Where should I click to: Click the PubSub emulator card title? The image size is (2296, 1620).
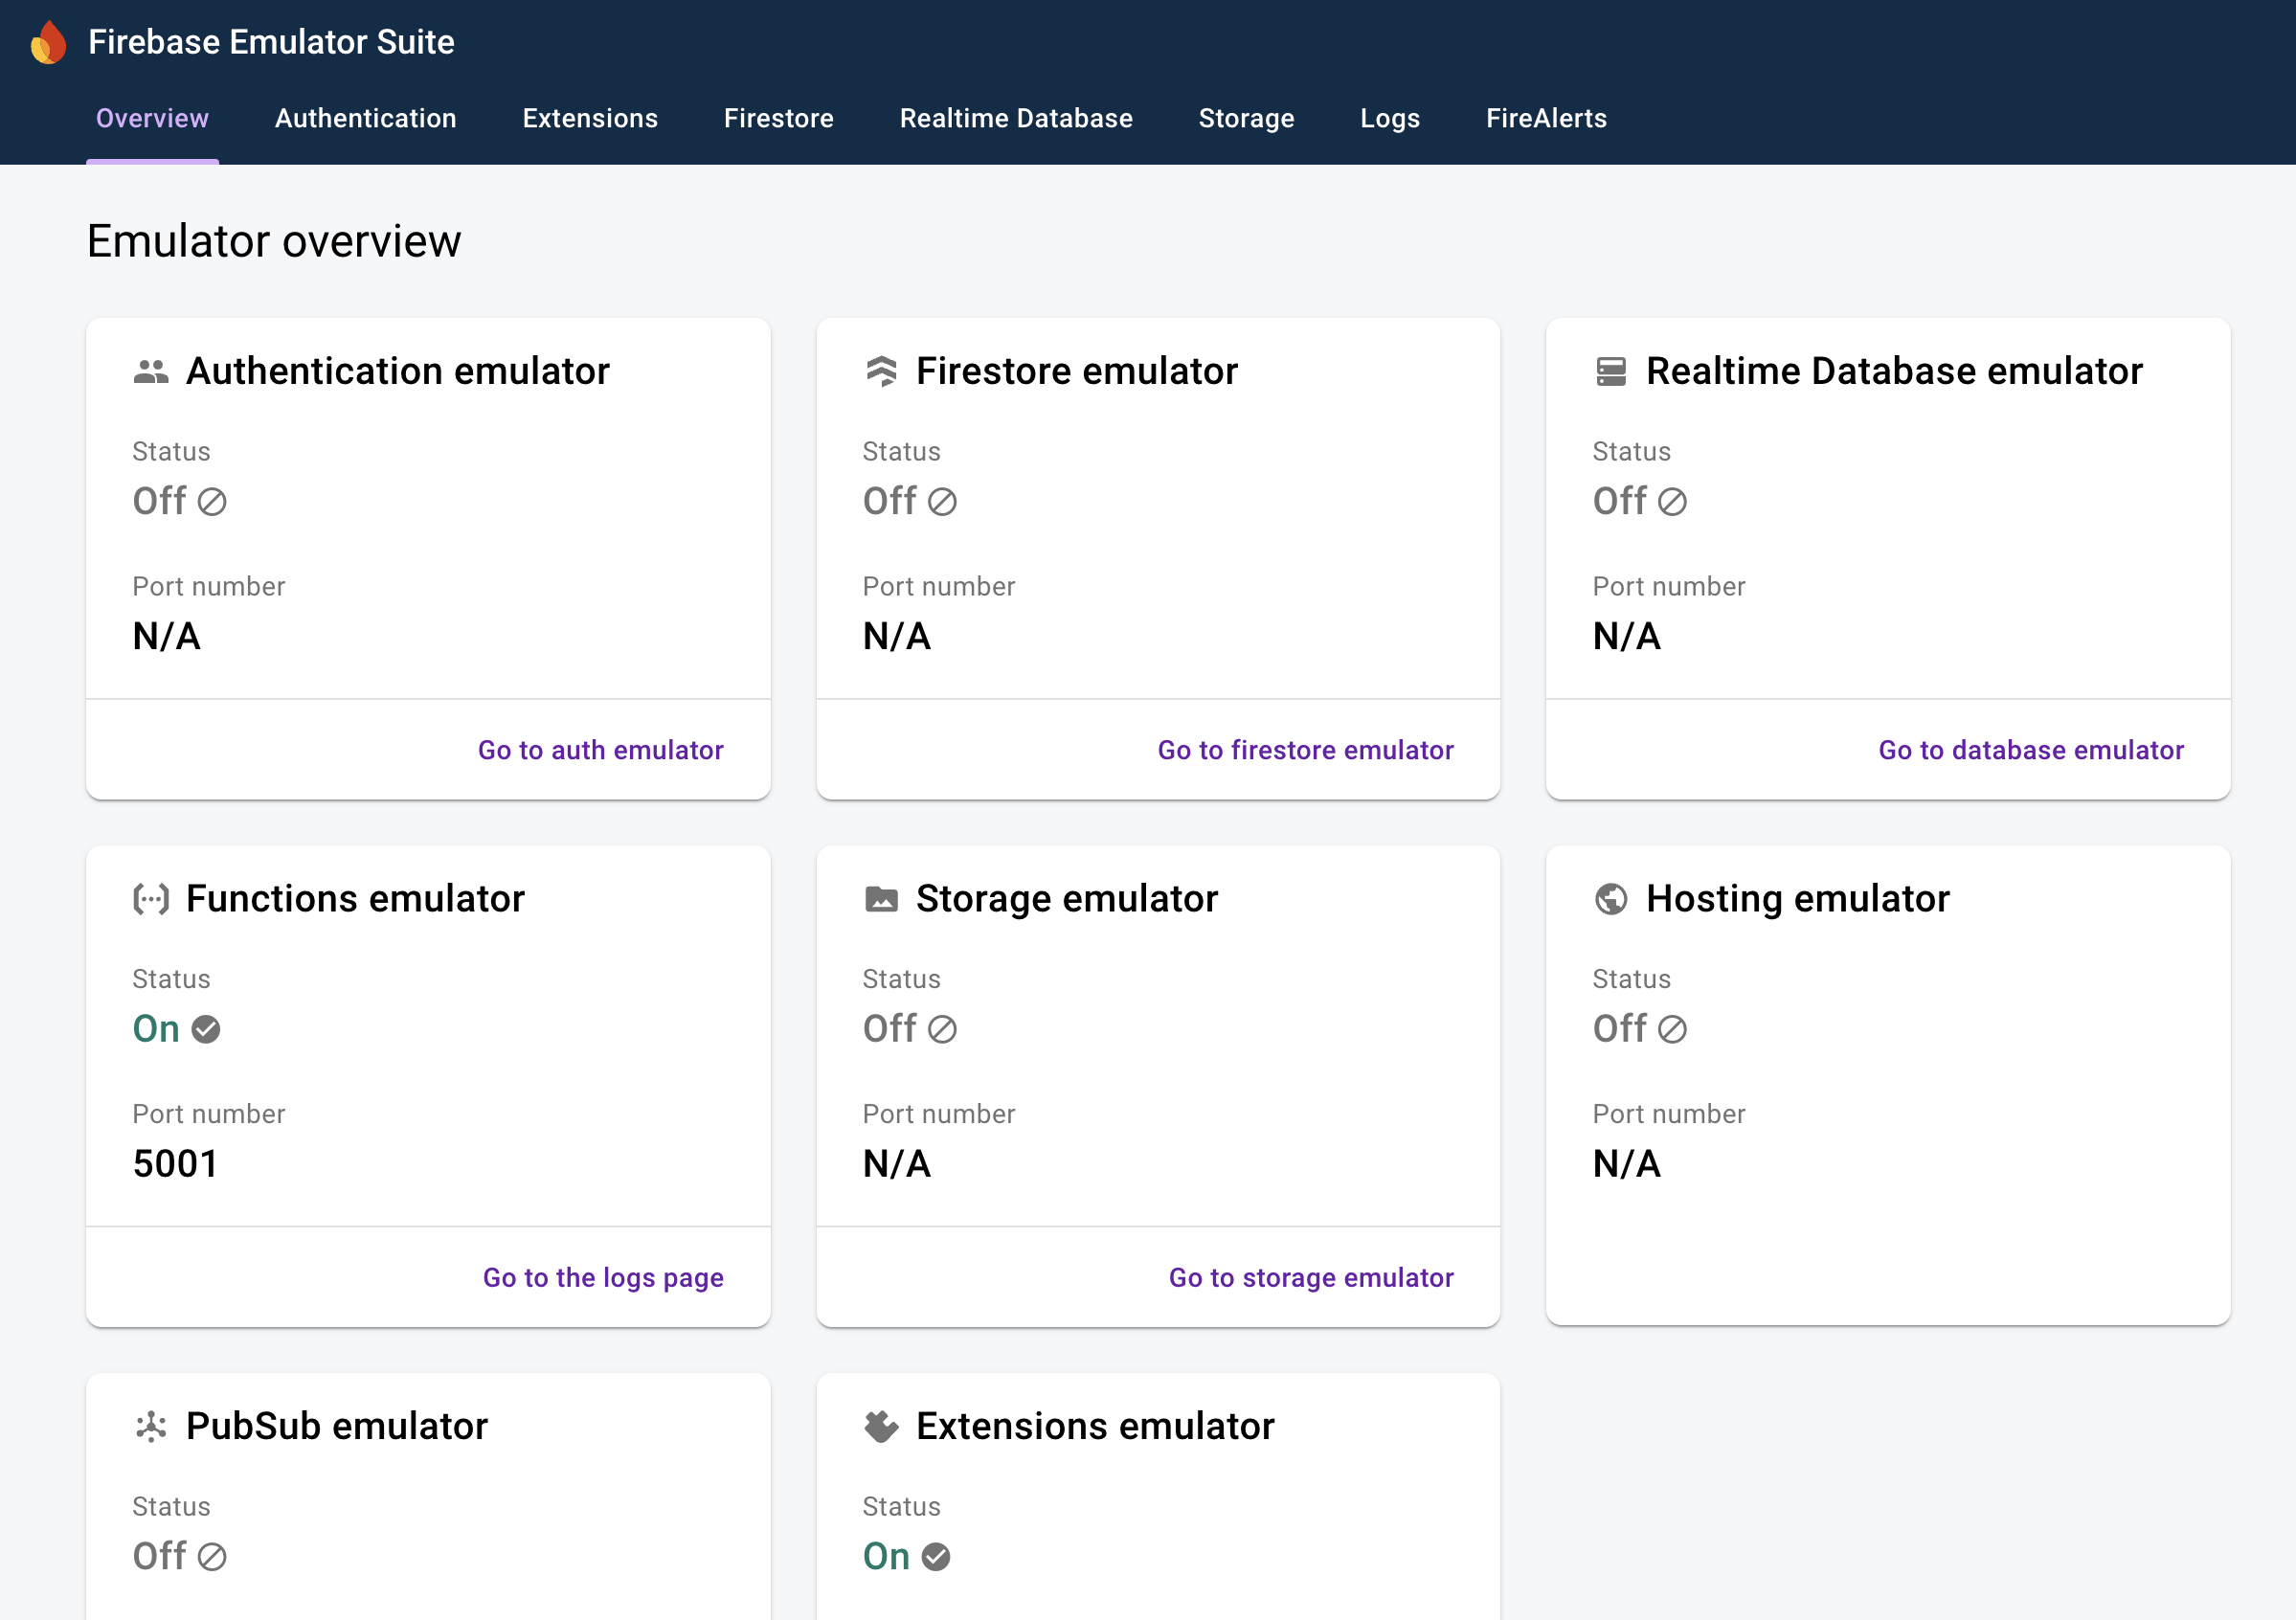point(337,1427)
